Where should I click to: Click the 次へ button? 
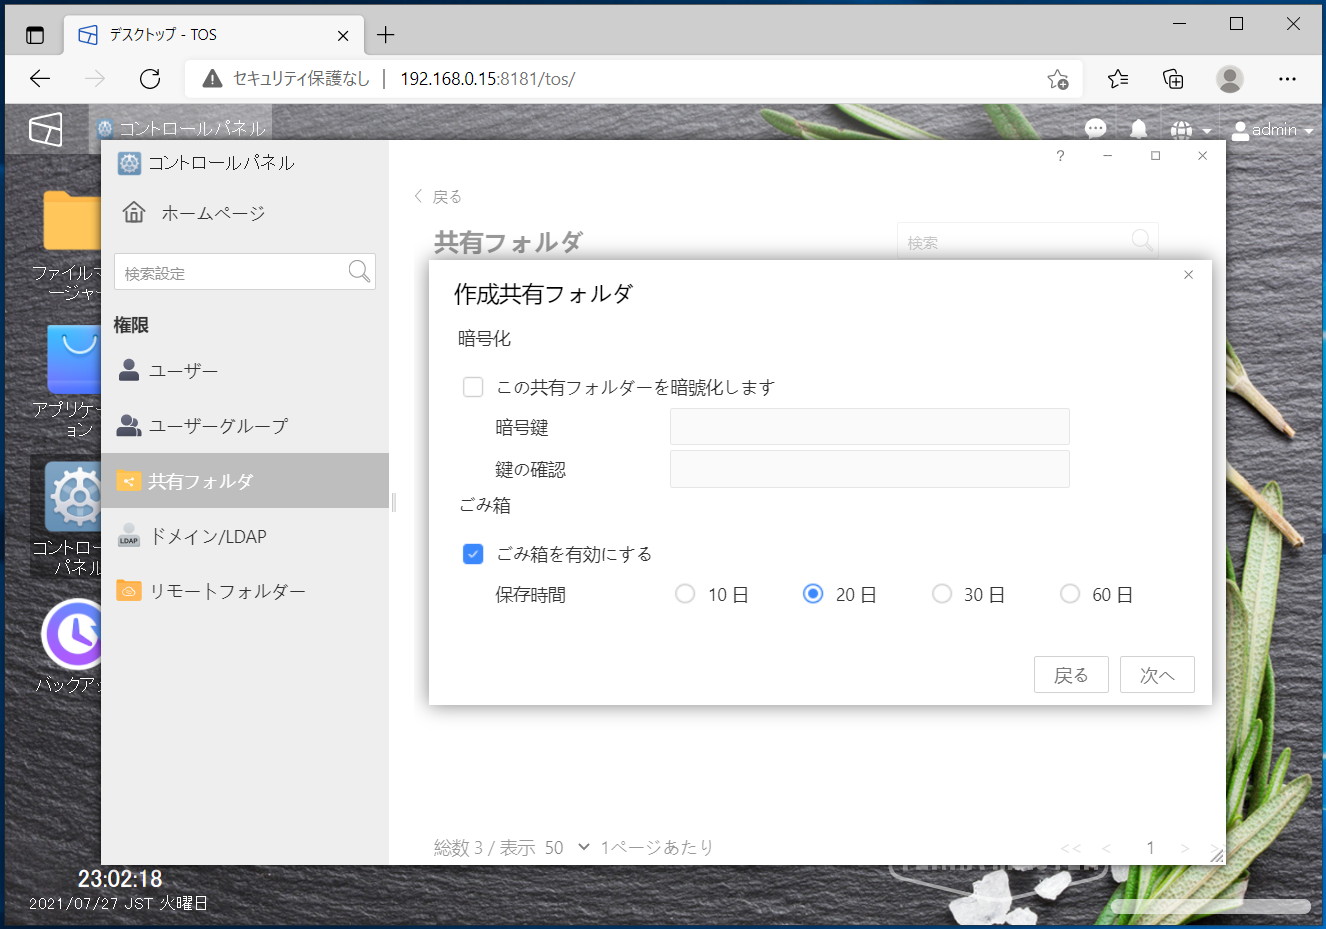click(1157, 675)
